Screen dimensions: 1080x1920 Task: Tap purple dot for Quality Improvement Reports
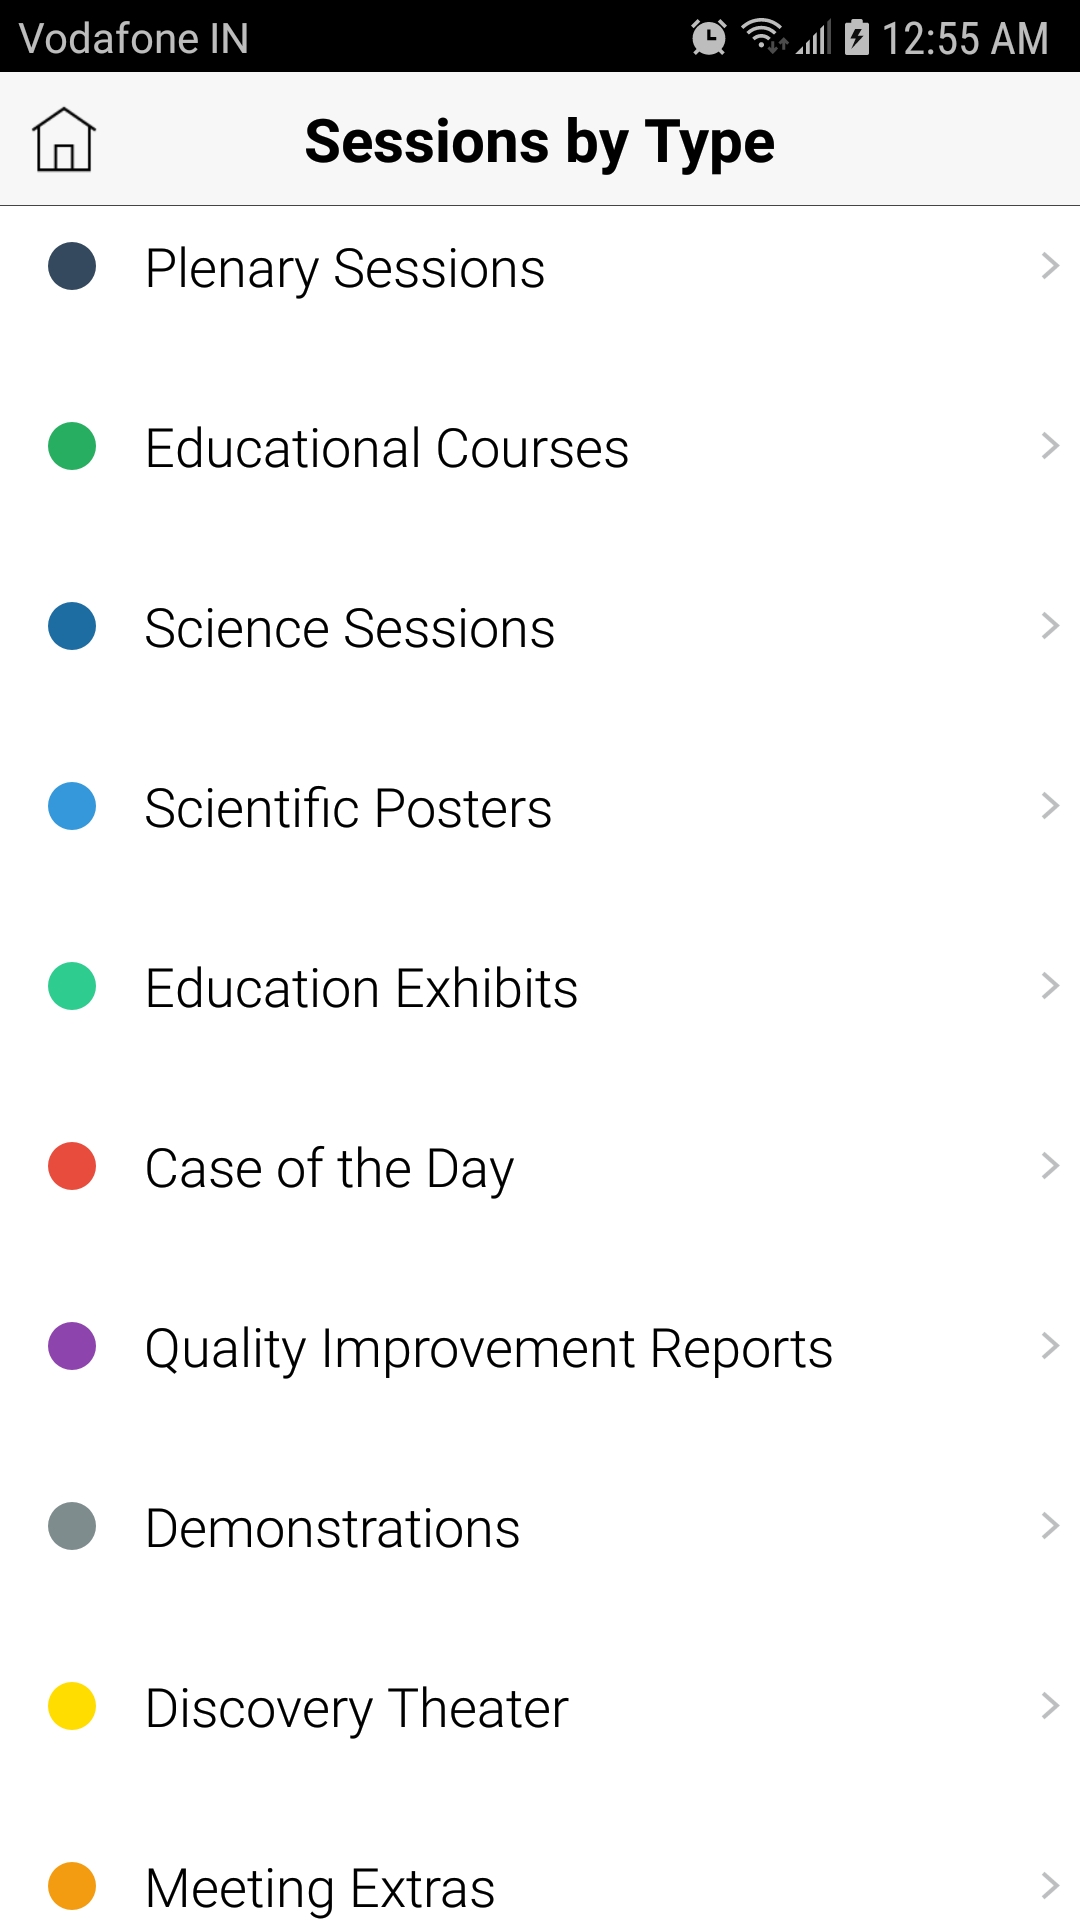[72, 1346]
